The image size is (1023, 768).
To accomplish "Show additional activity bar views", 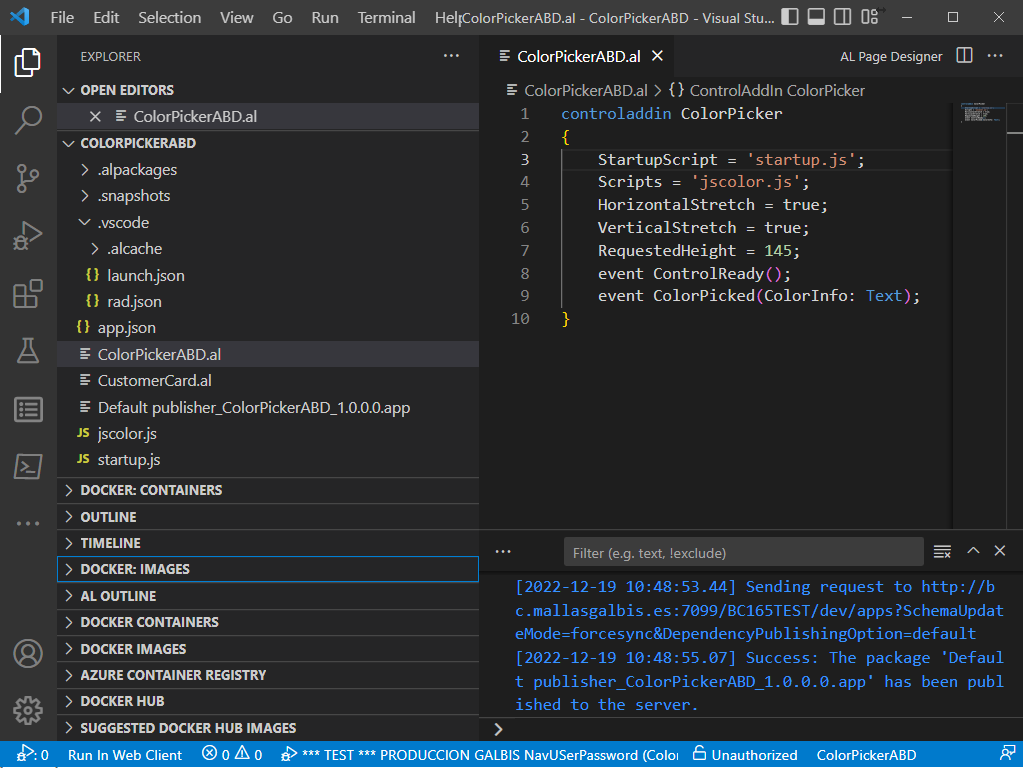I will pyautogui.click(x=27, y=523).
